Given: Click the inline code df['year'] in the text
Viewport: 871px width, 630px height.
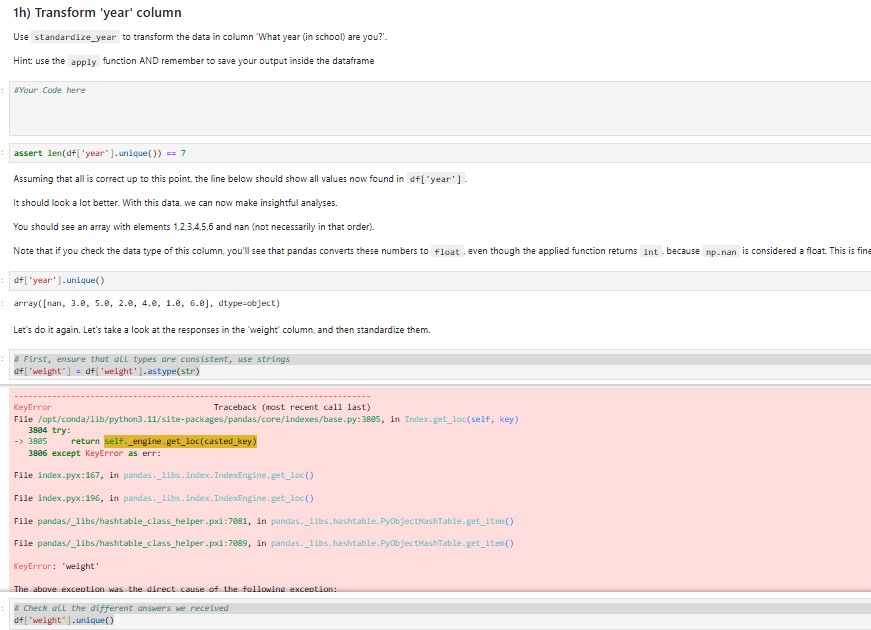Looking at the screenshot, I should pyautogui.click(x=436, y=179).
